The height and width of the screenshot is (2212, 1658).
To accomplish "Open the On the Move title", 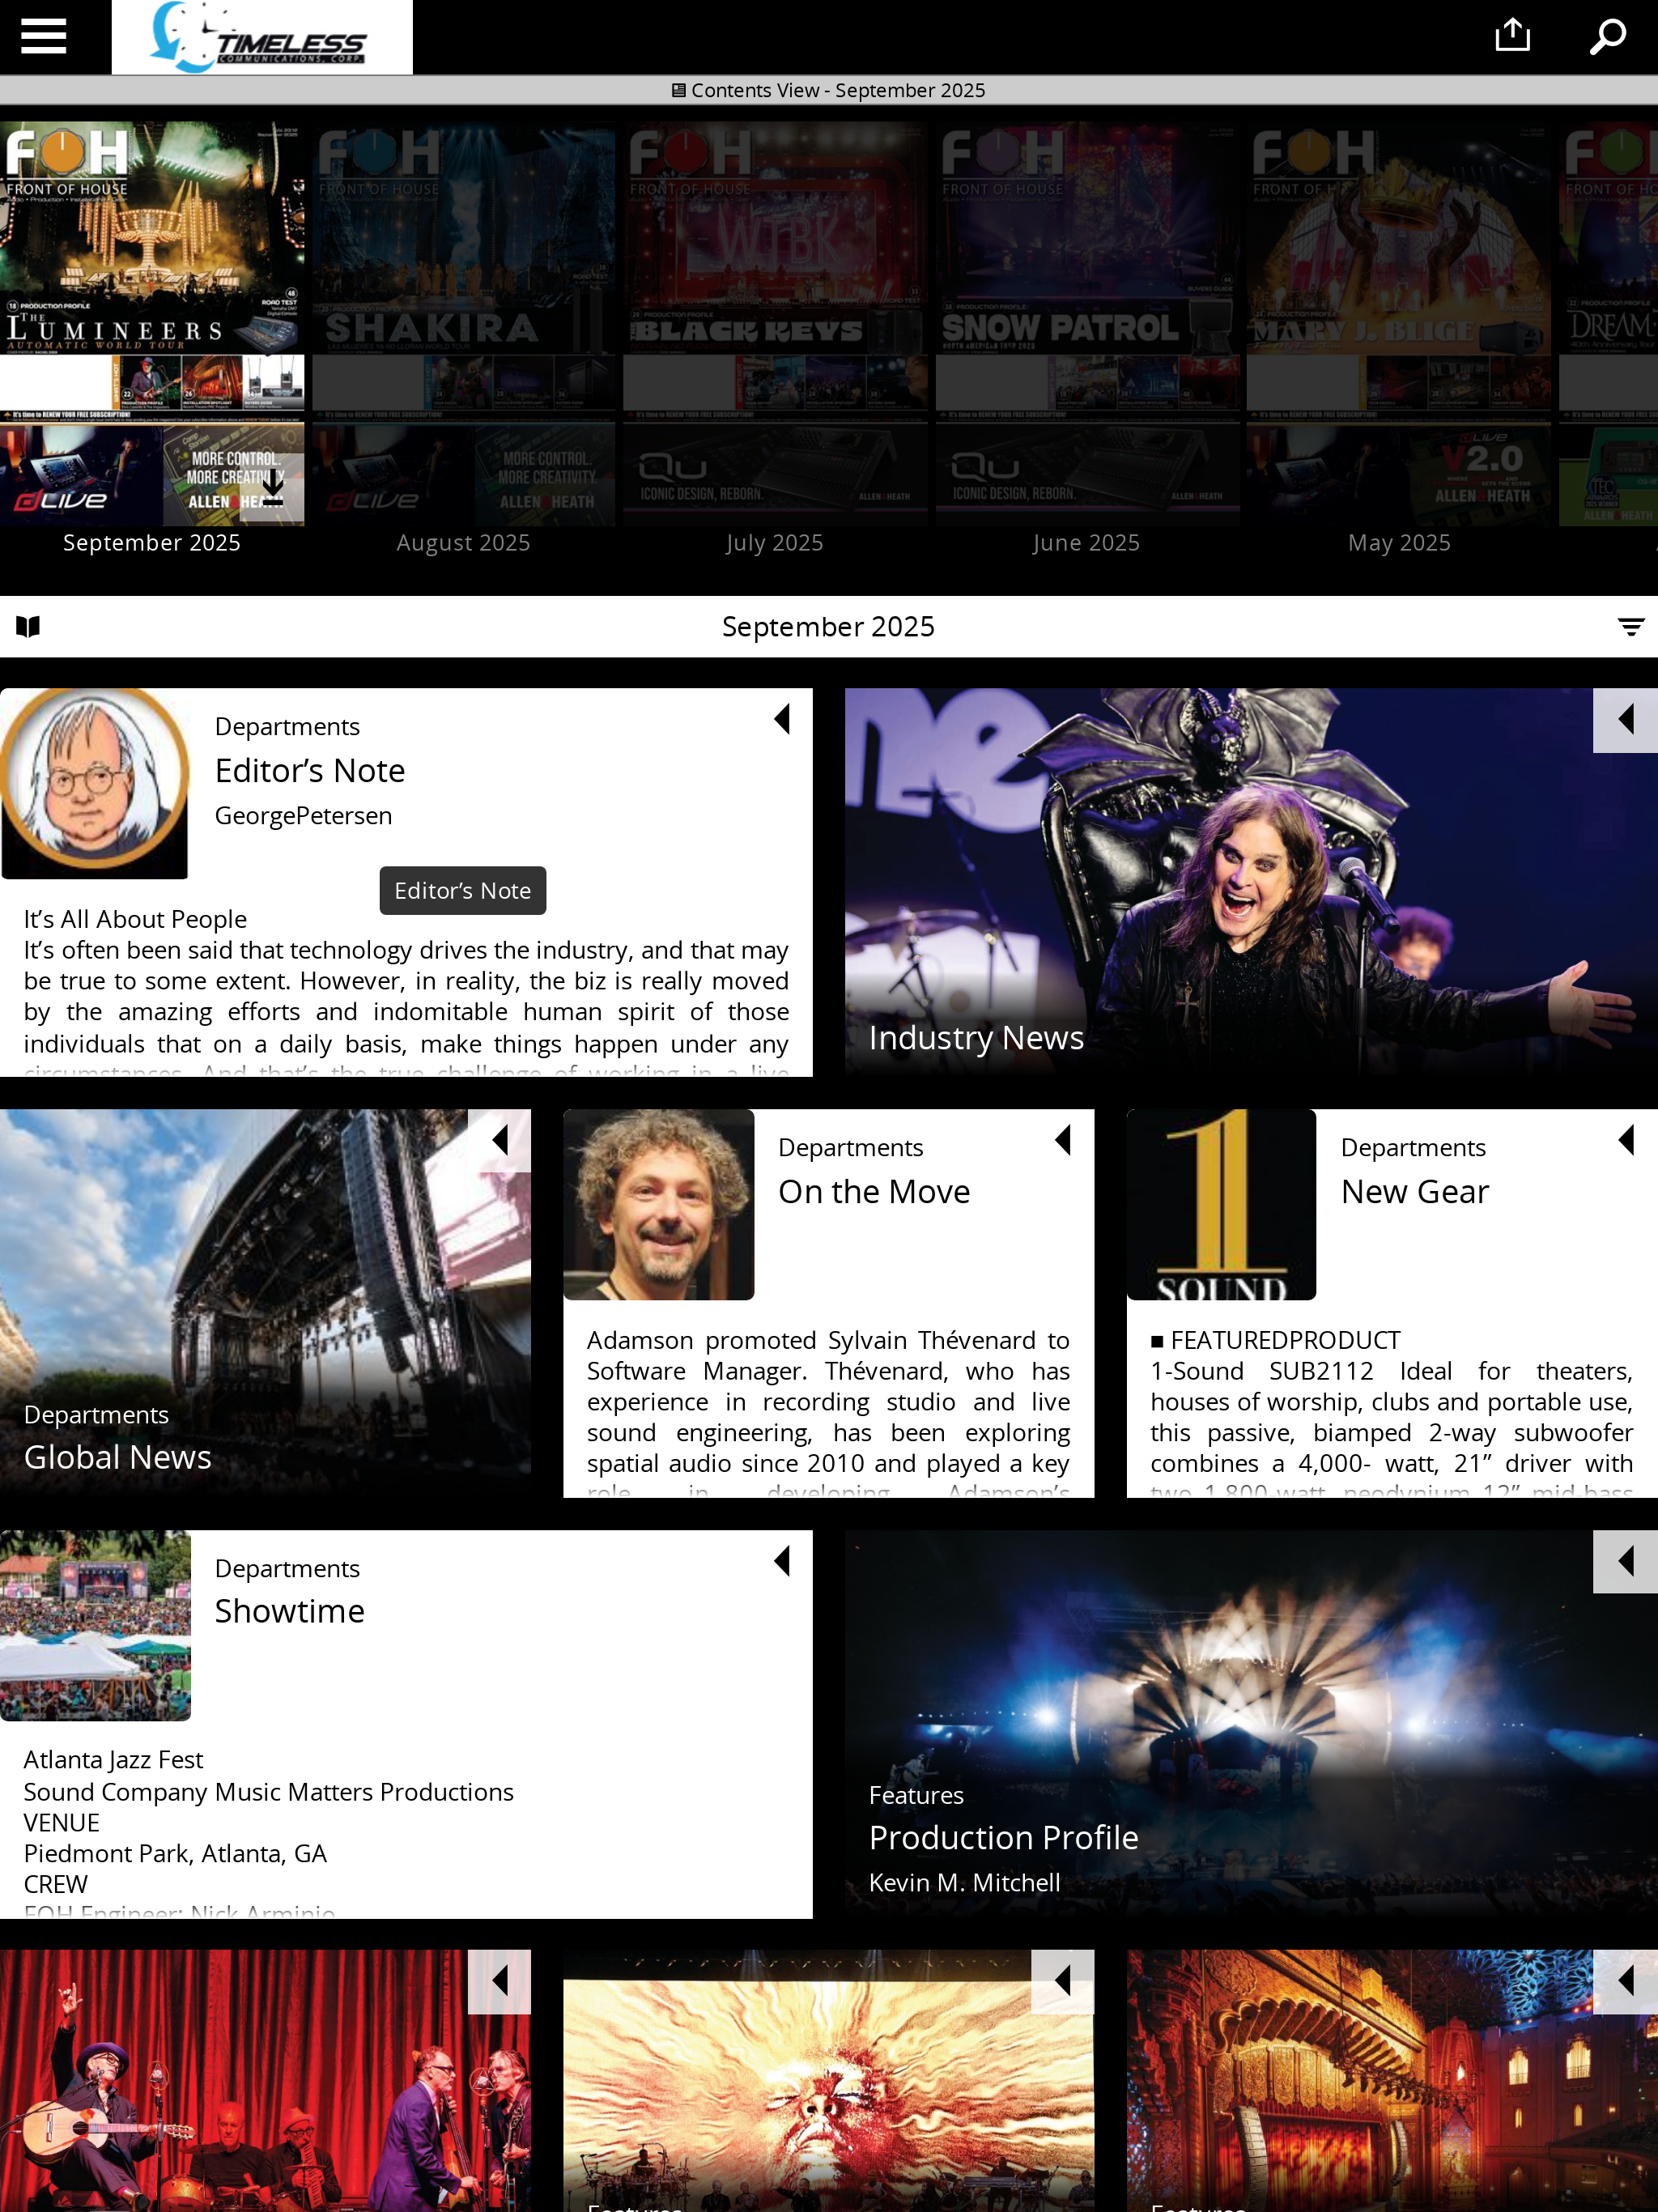I will point(874,1192).
